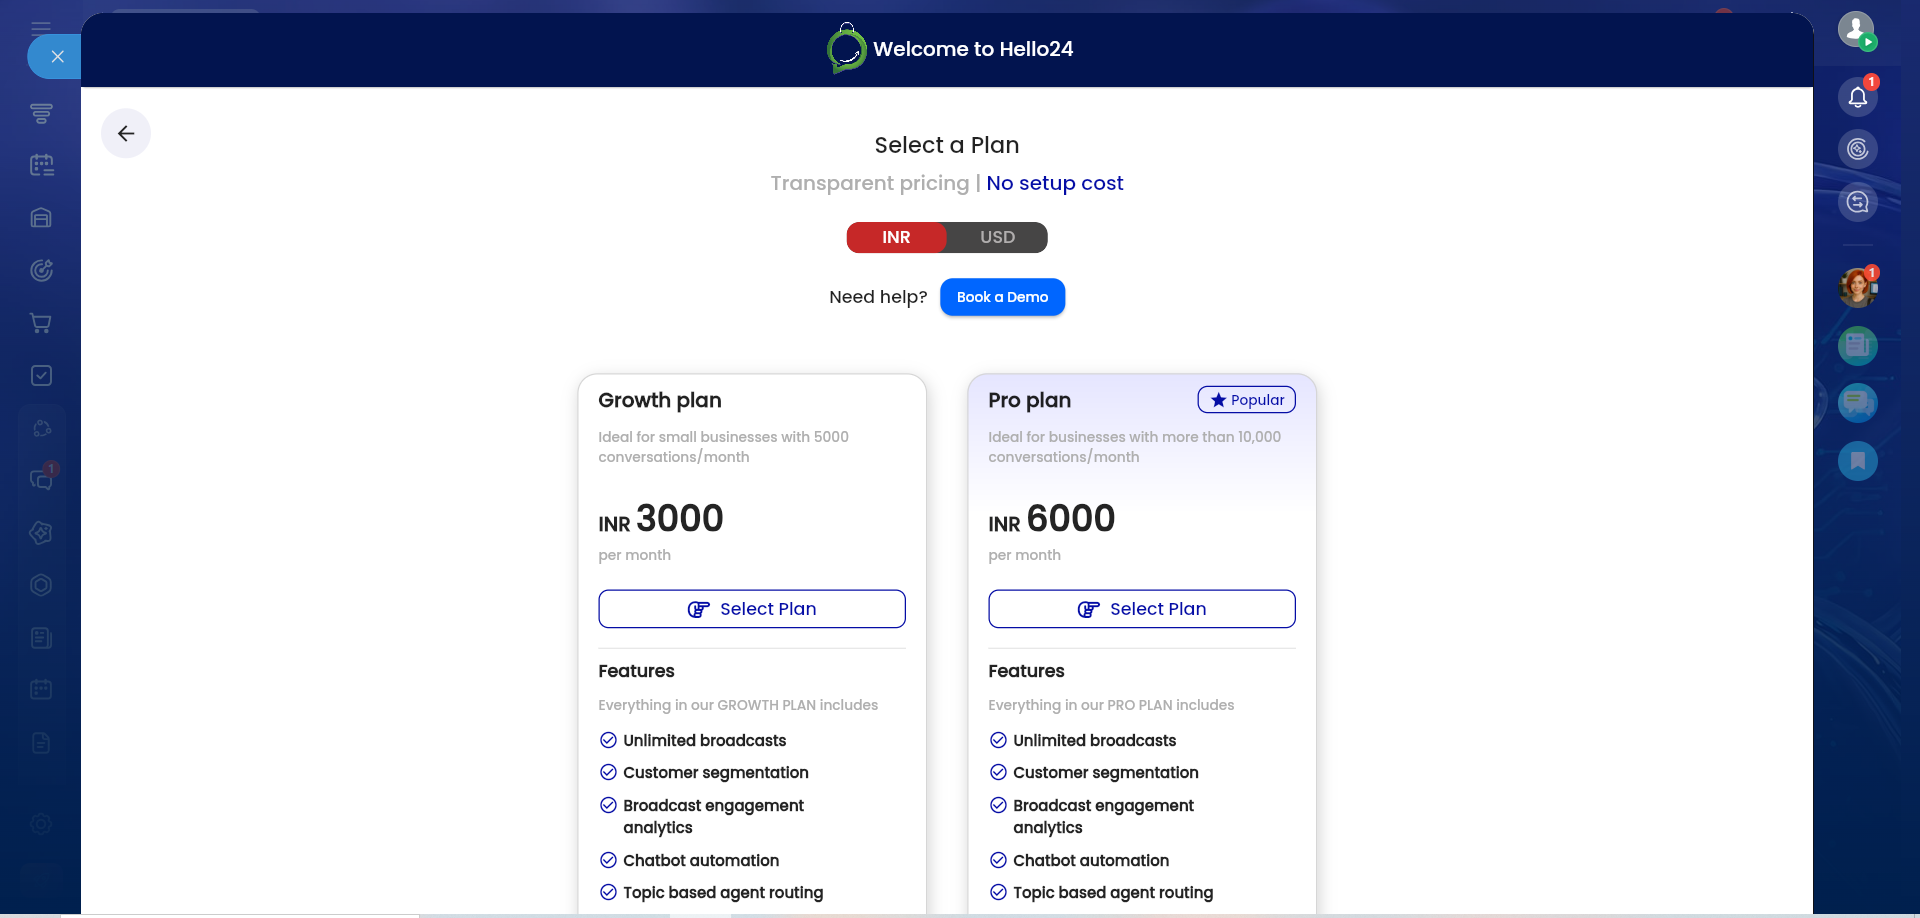Click the Hello24 logo in the header
This screenshot has width=1920, height=918.
[x=846, y=48]
